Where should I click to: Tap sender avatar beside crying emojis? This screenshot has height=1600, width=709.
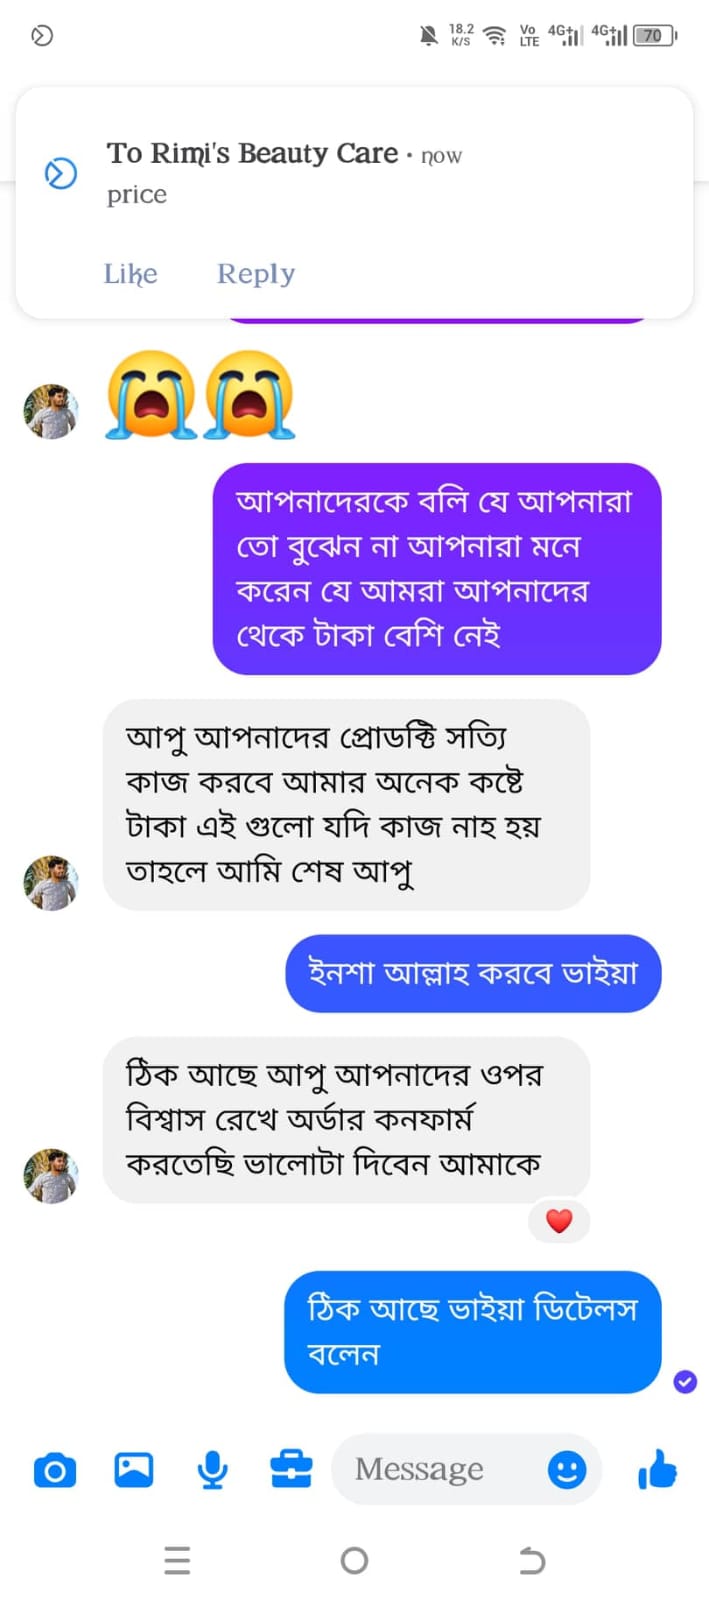tap(50, 411)
